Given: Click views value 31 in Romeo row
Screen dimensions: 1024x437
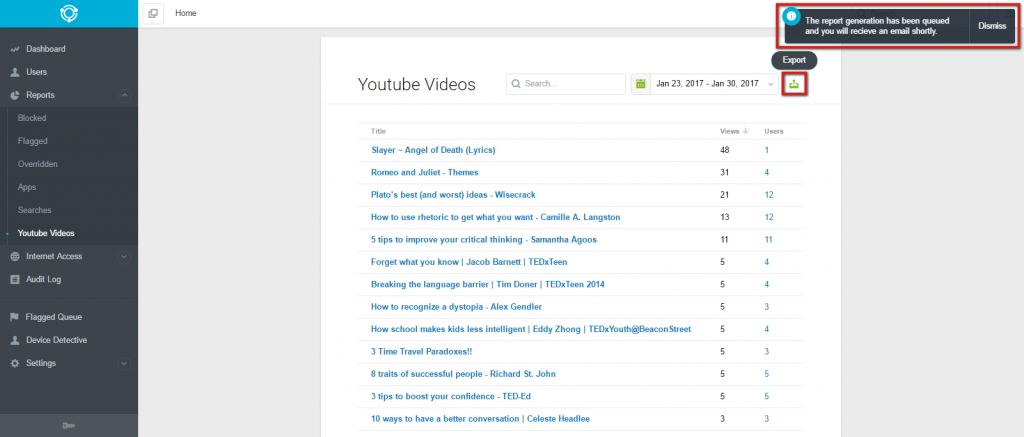Looking at the screenshot, I should [724, 172].
